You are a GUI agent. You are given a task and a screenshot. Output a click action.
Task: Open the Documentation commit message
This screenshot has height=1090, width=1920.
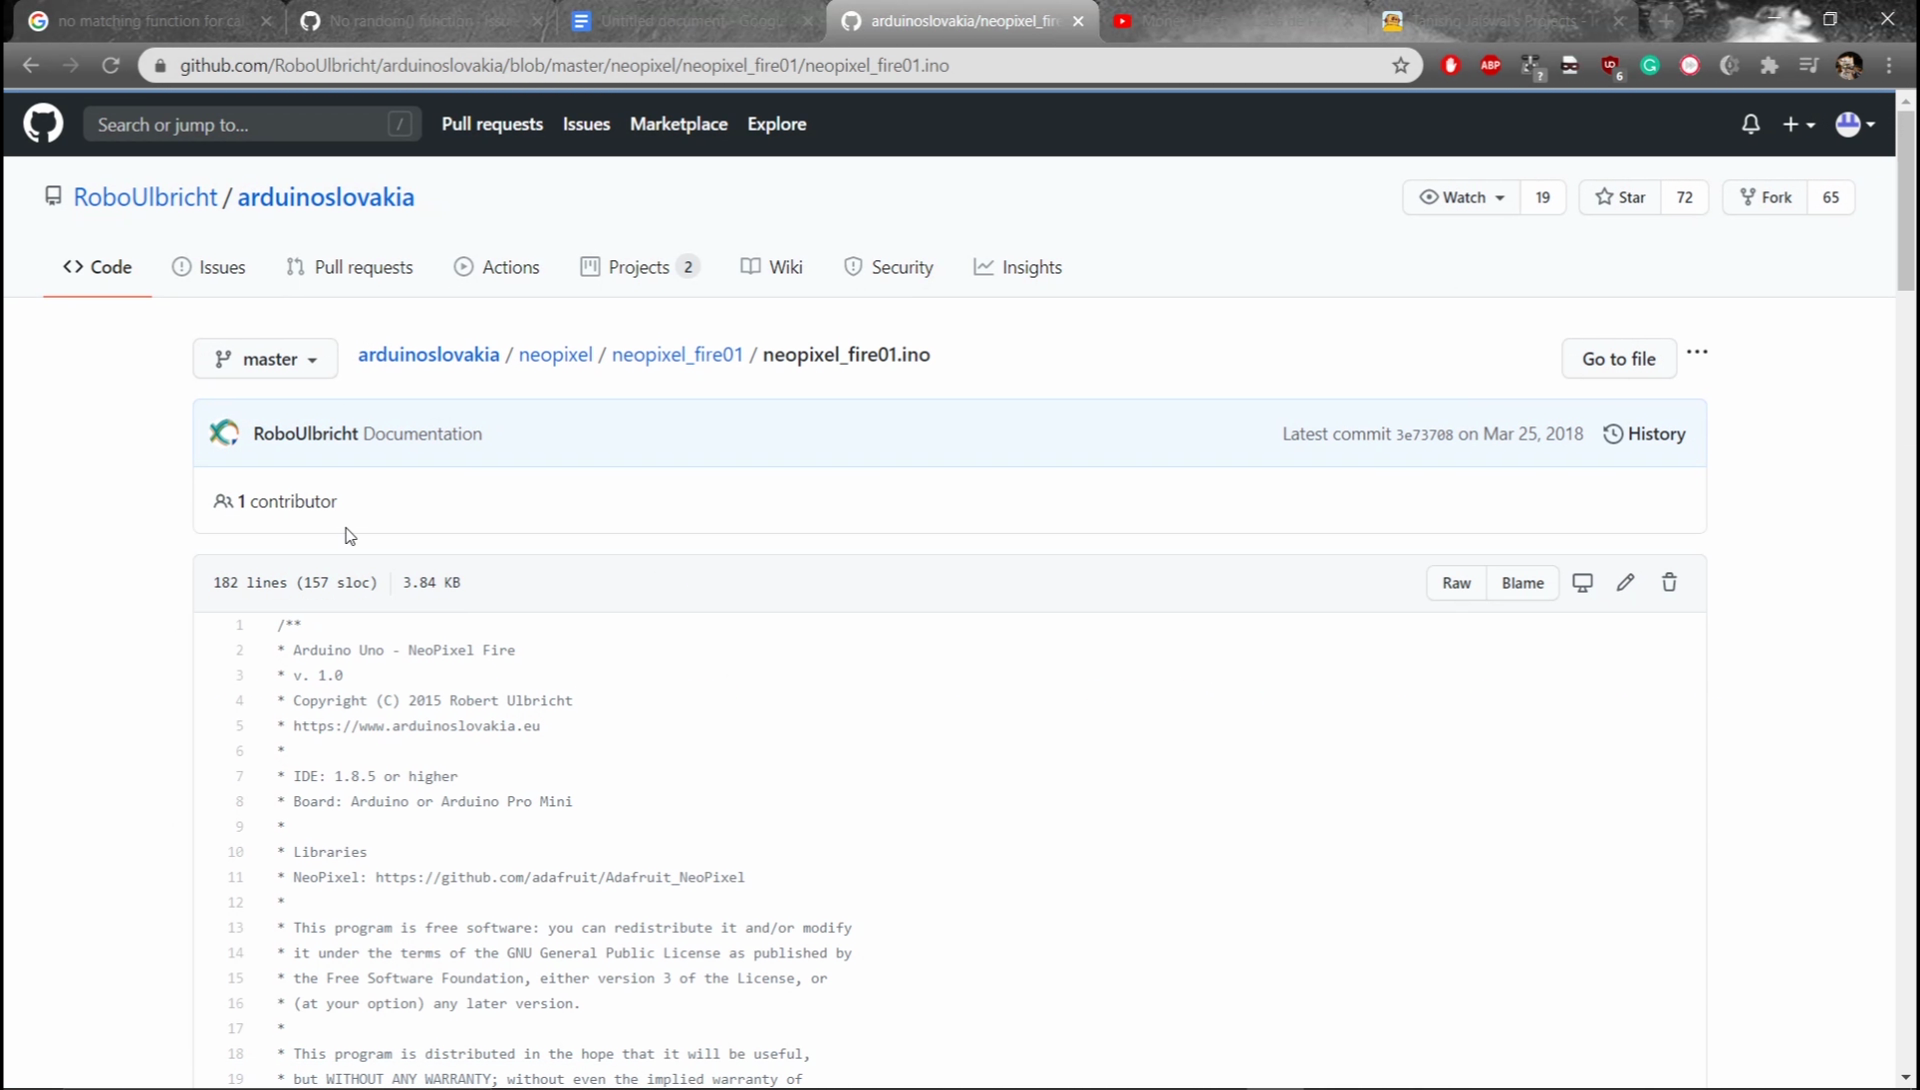point(422,434)
